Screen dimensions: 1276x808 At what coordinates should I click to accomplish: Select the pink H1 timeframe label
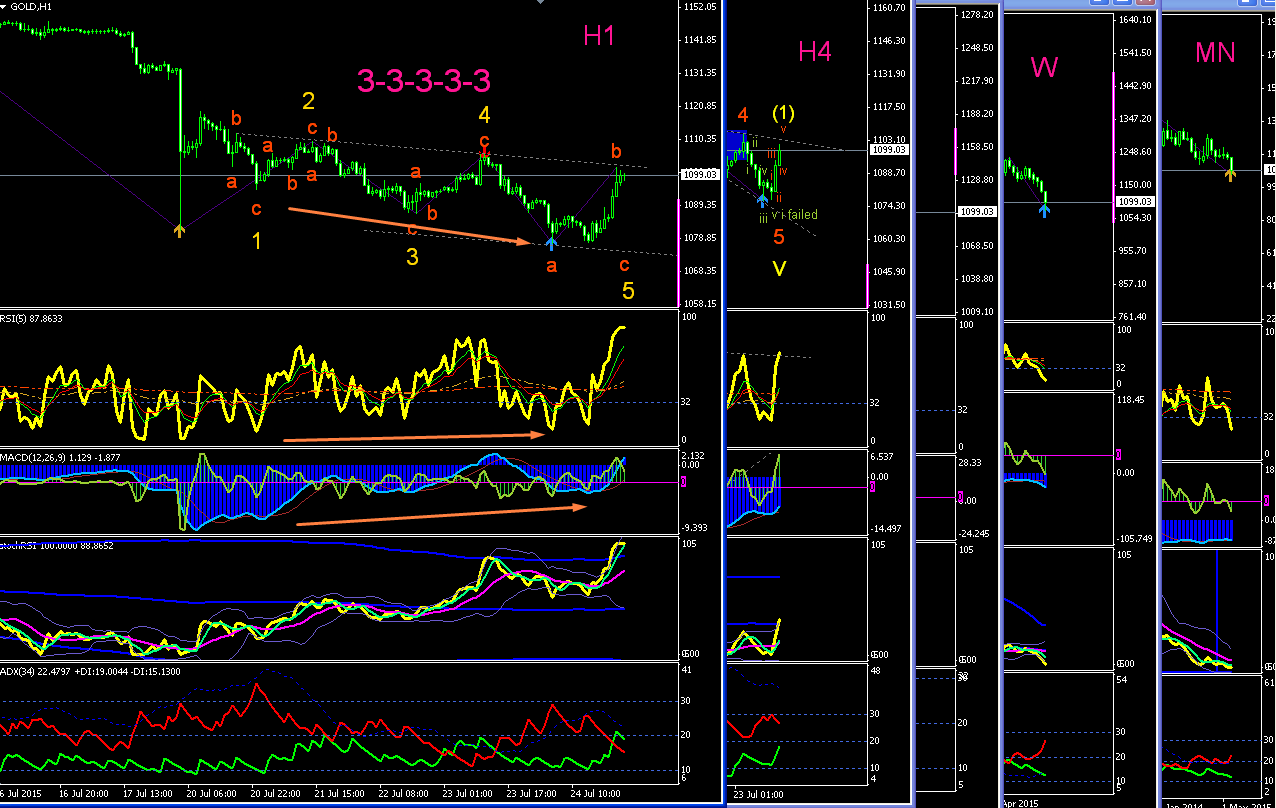[x=599, y=37]
